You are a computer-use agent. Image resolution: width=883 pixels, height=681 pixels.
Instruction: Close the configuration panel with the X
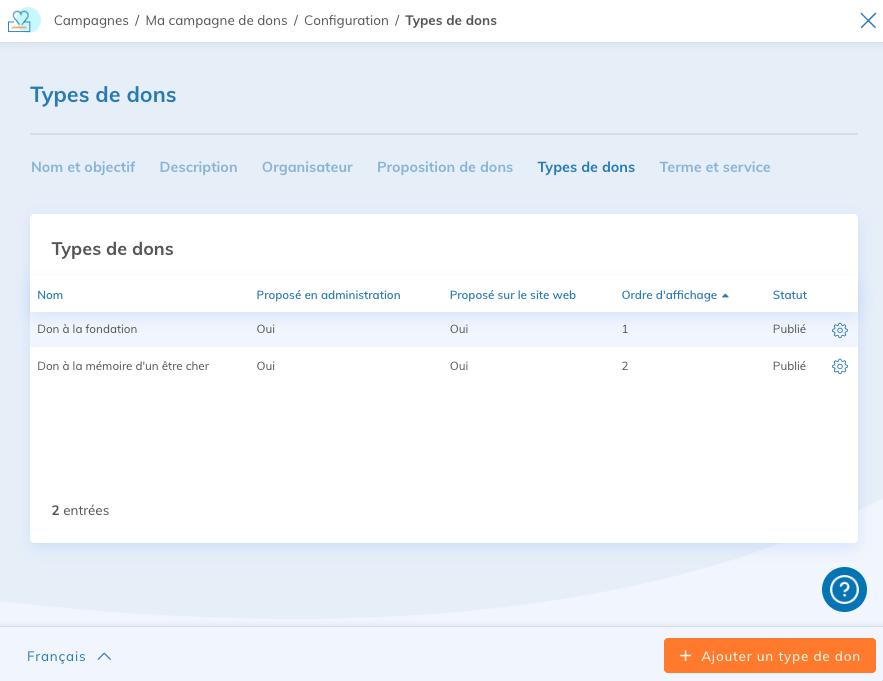click(867, 20)
